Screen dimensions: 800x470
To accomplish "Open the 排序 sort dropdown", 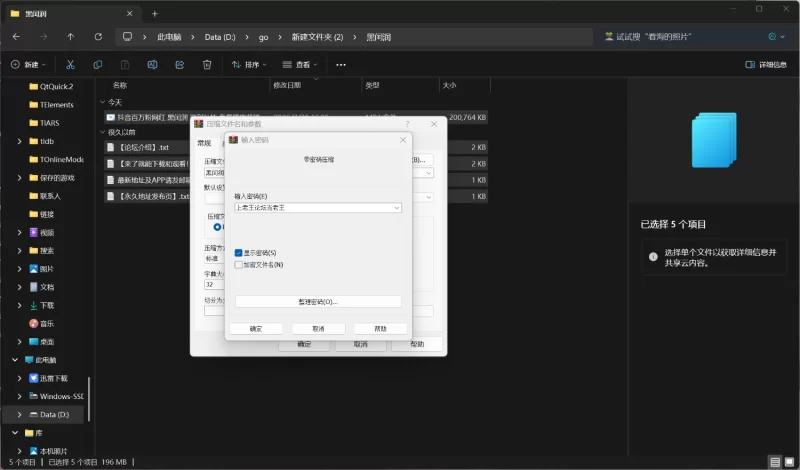I will tap(249, 65).
